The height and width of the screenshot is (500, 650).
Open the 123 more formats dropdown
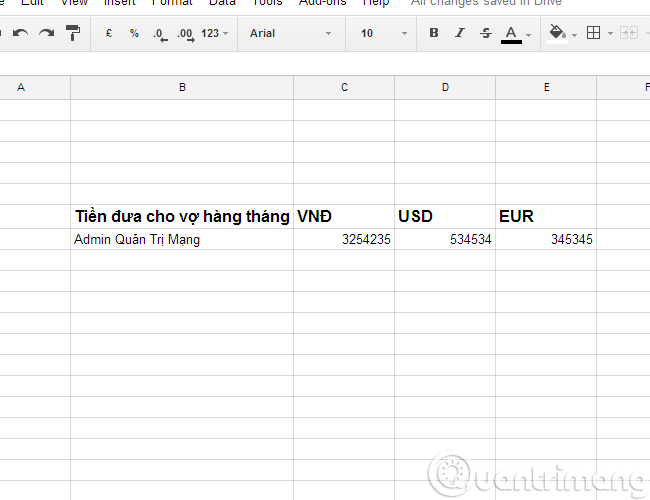(x=214, y=33)
